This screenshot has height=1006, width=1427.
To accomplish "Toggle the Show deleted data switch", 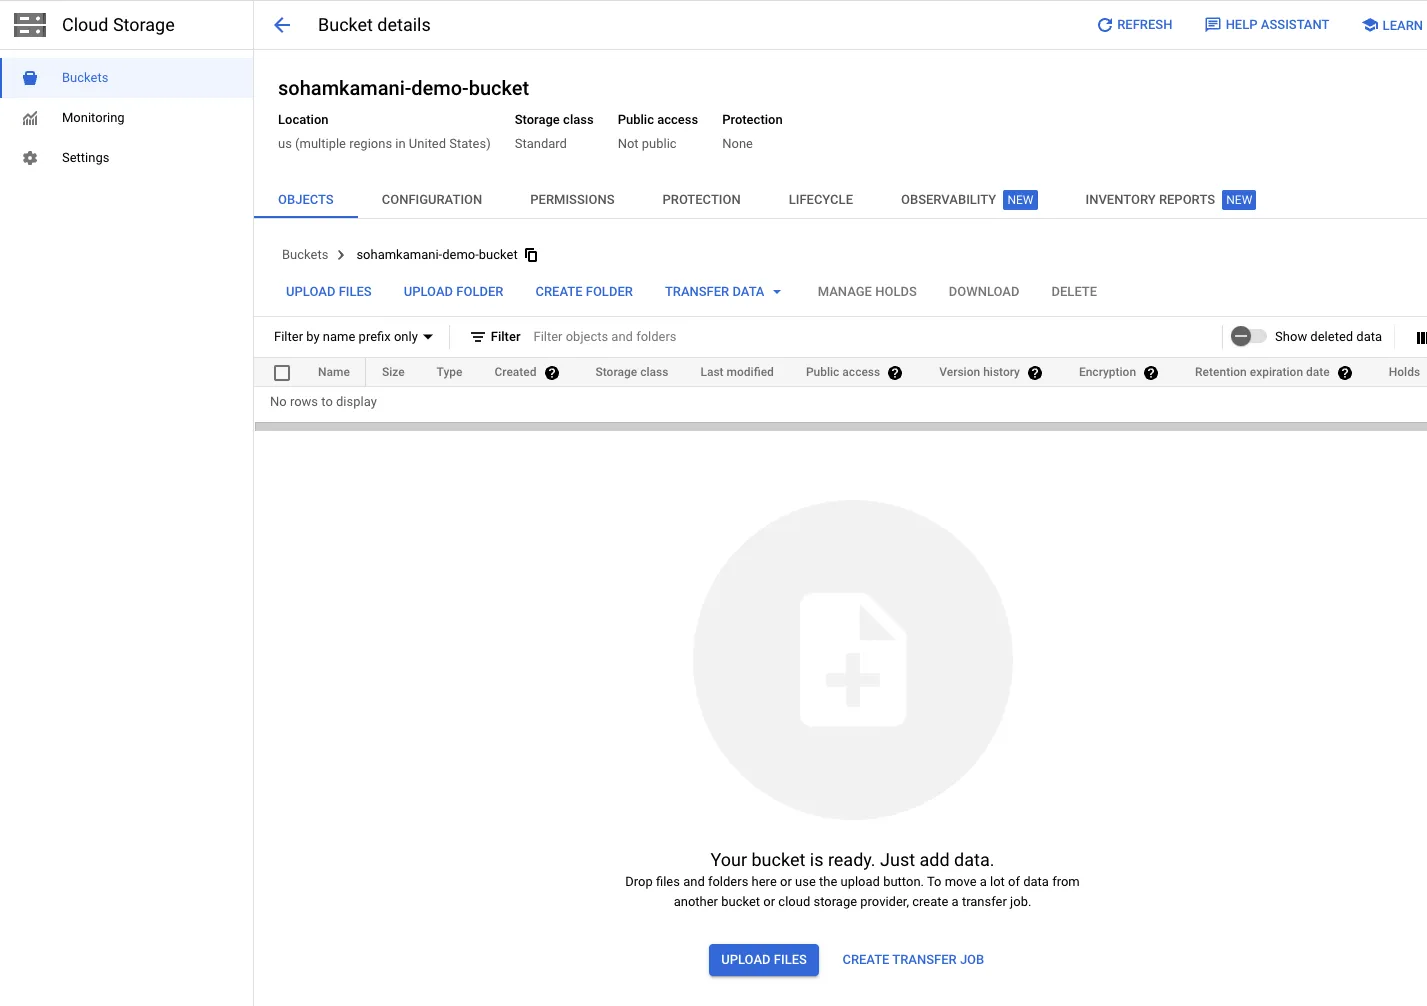I will pyautogui.click(x=1248, y=337).
